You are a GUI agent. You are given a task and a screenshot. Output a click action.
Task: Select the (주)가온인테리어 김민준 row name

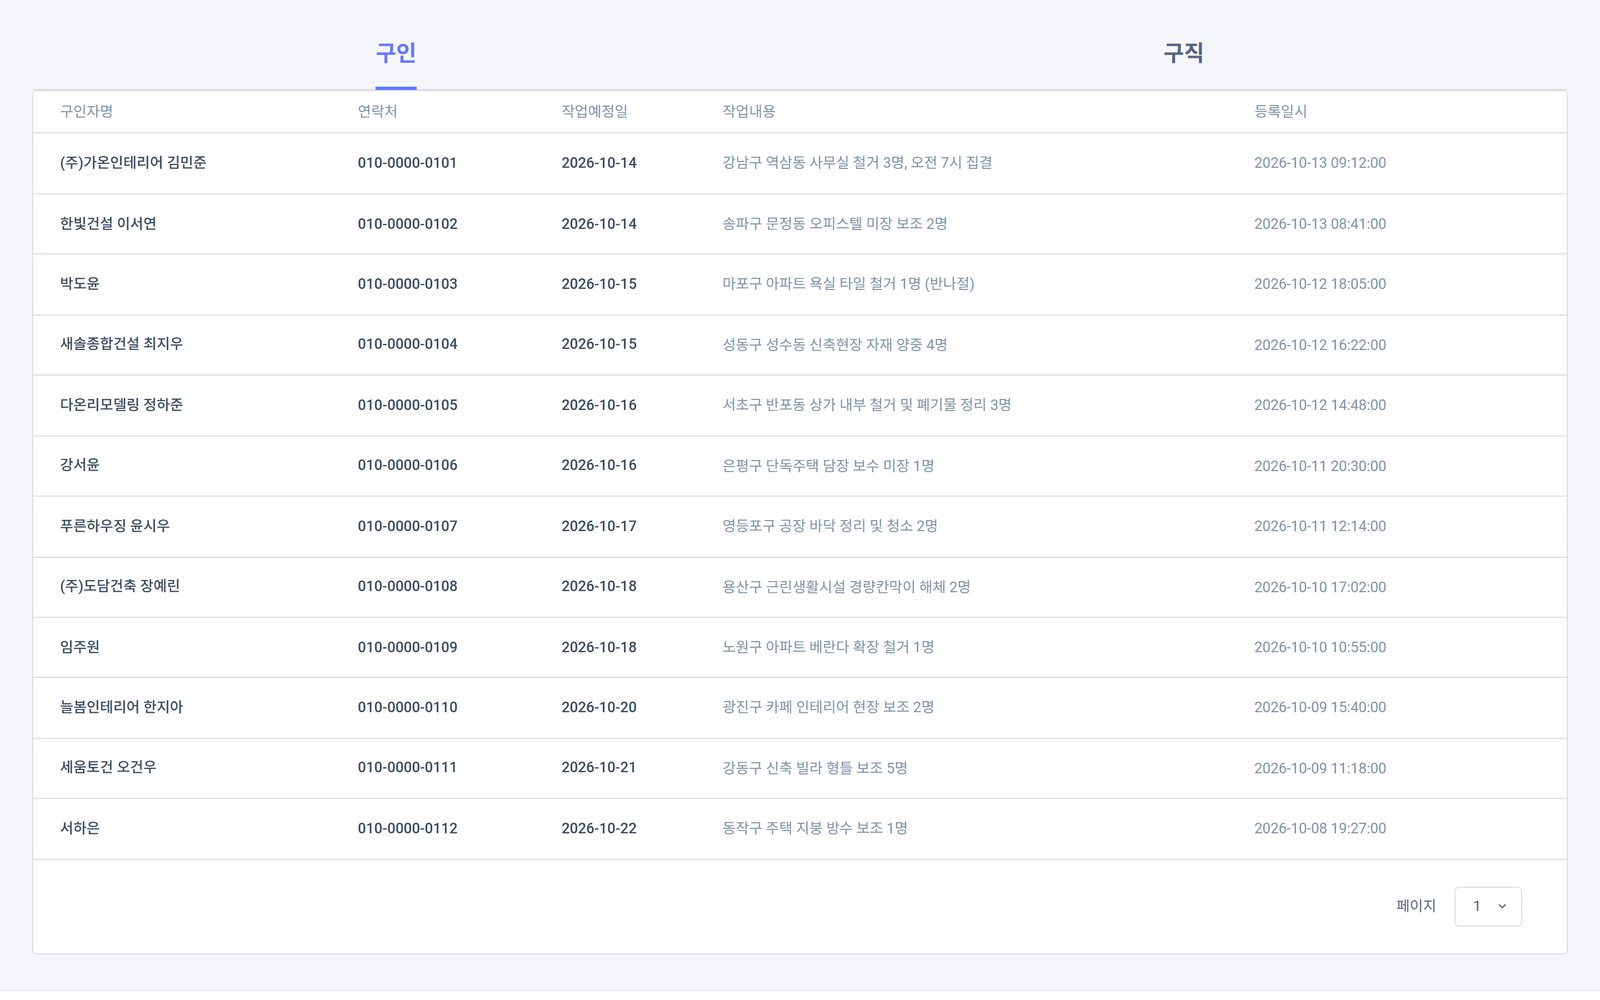click(133, 163)
